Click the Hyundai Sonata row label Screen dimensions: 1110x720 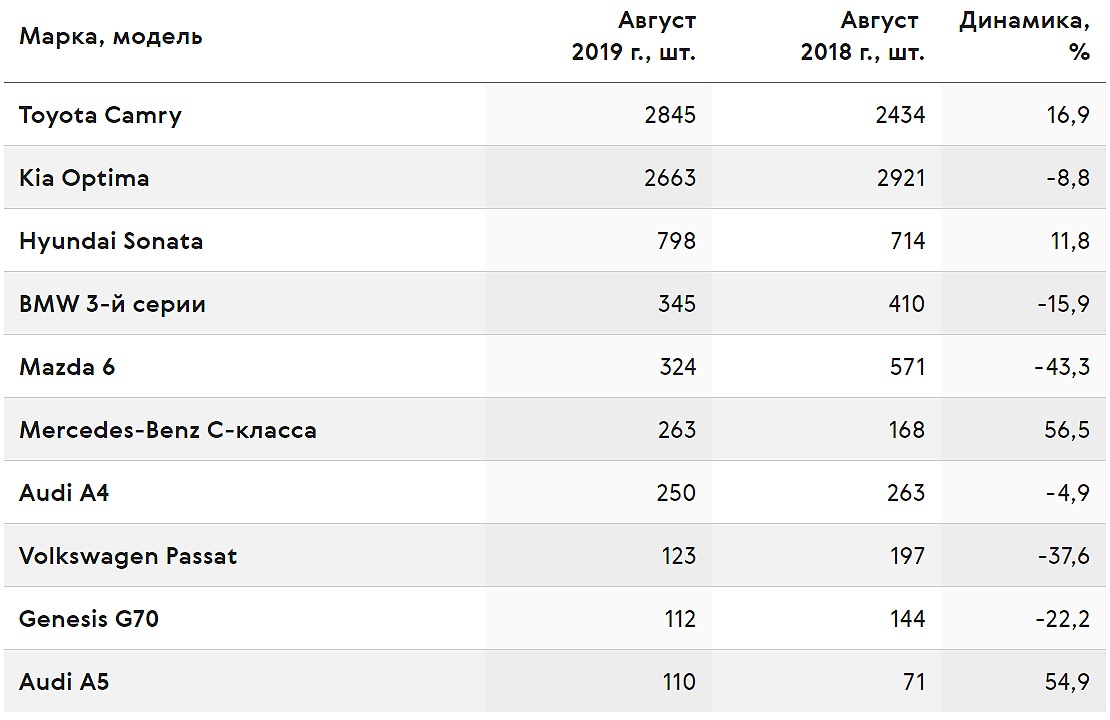(x=111, y=241)
